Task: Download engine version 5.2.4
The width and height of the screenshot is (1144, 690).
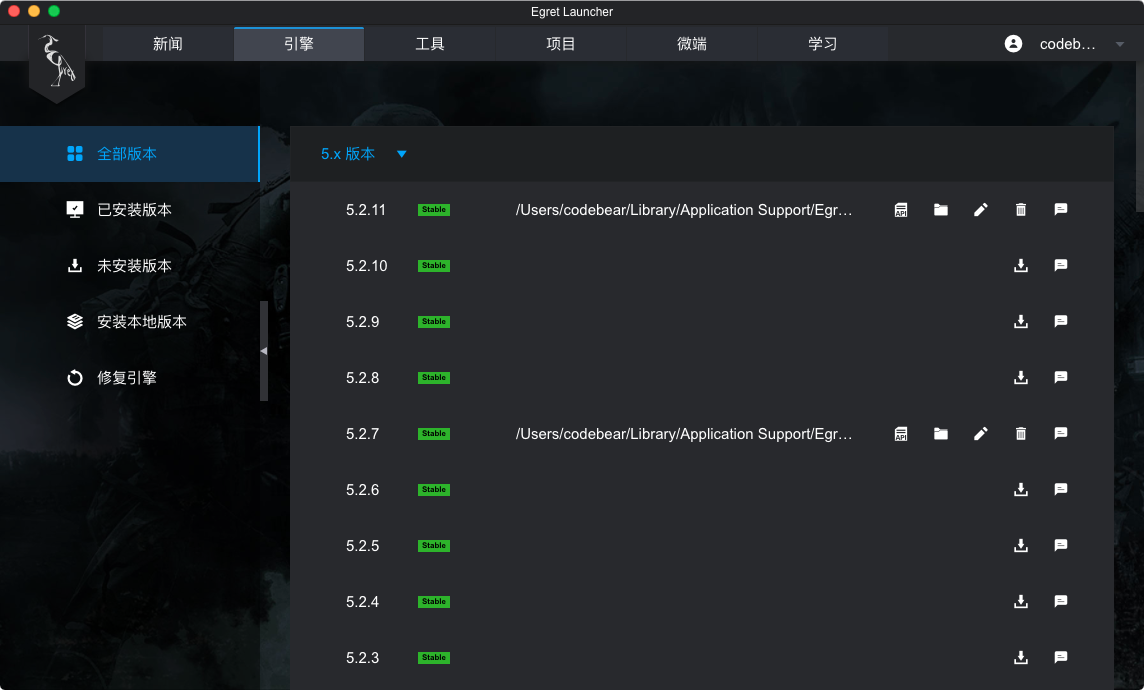Action: 1021,602
